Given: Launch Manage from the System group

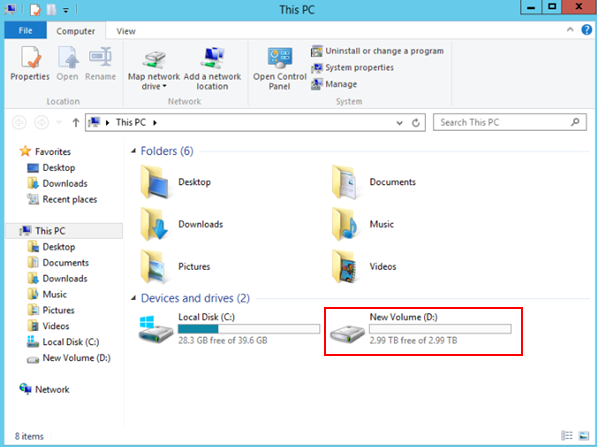Looking at the screenshot, I should click(334, 84).
